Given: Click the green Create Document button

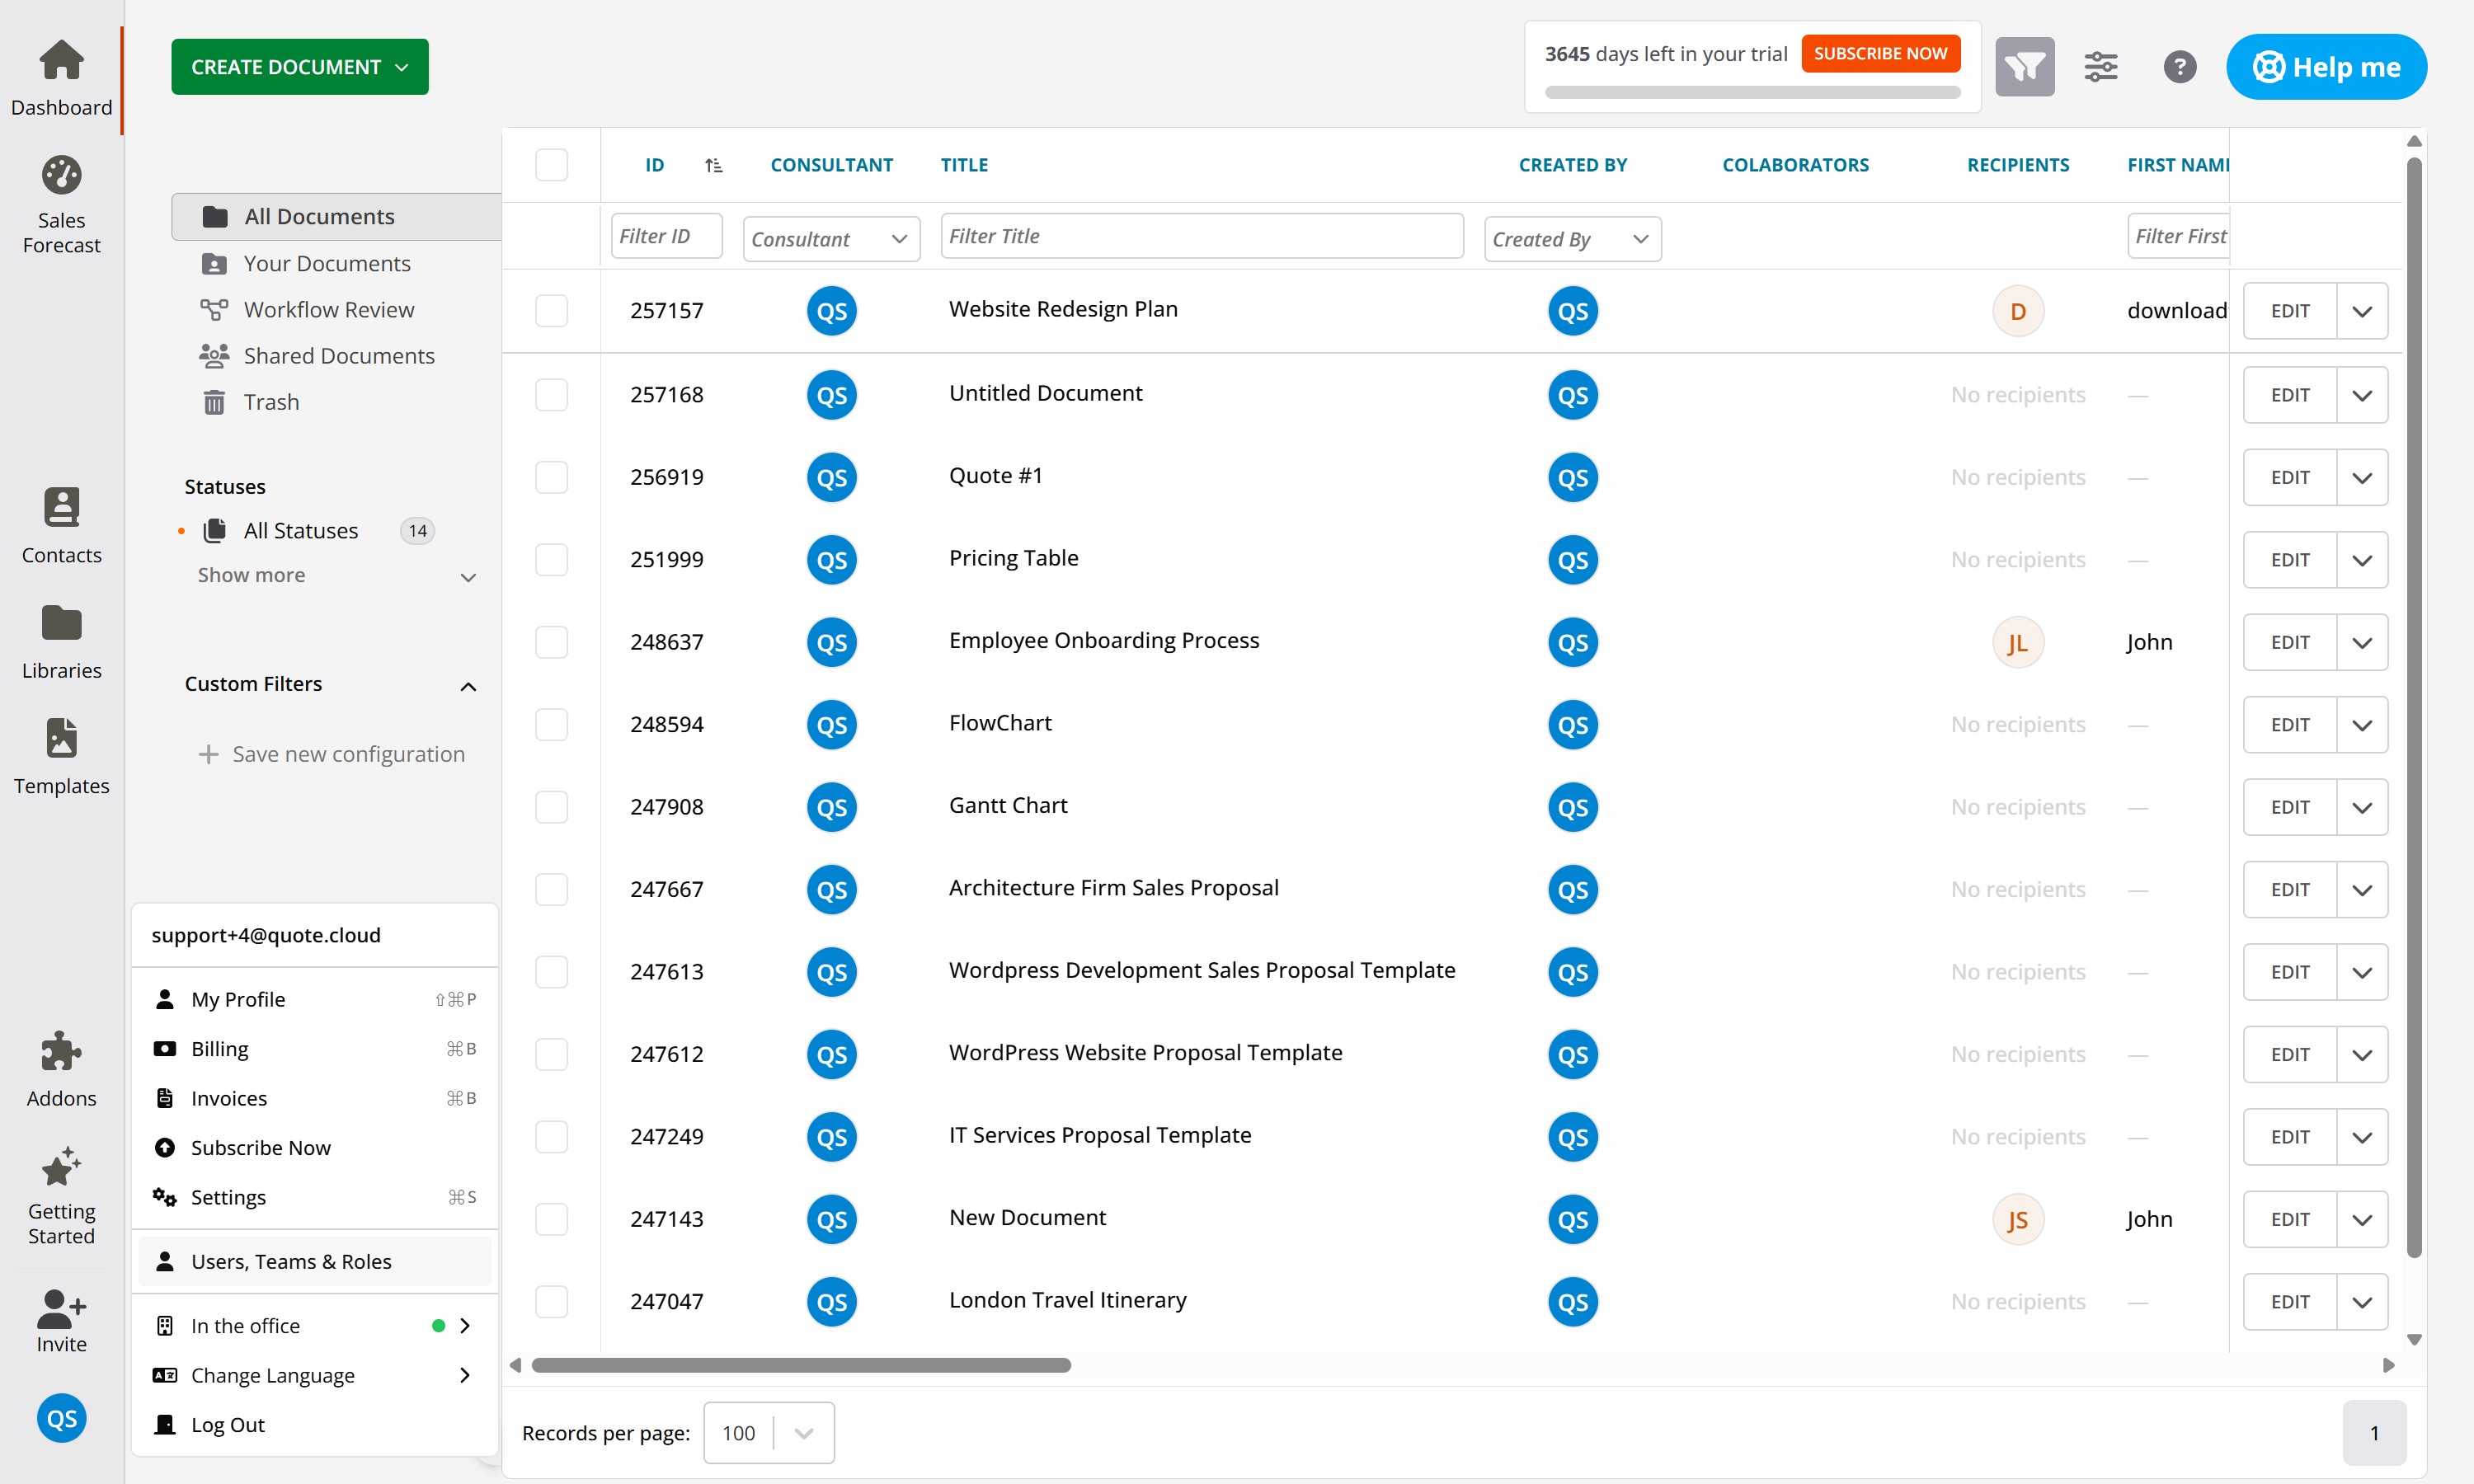Looking at the screenshot, I should tap(299, 67).
